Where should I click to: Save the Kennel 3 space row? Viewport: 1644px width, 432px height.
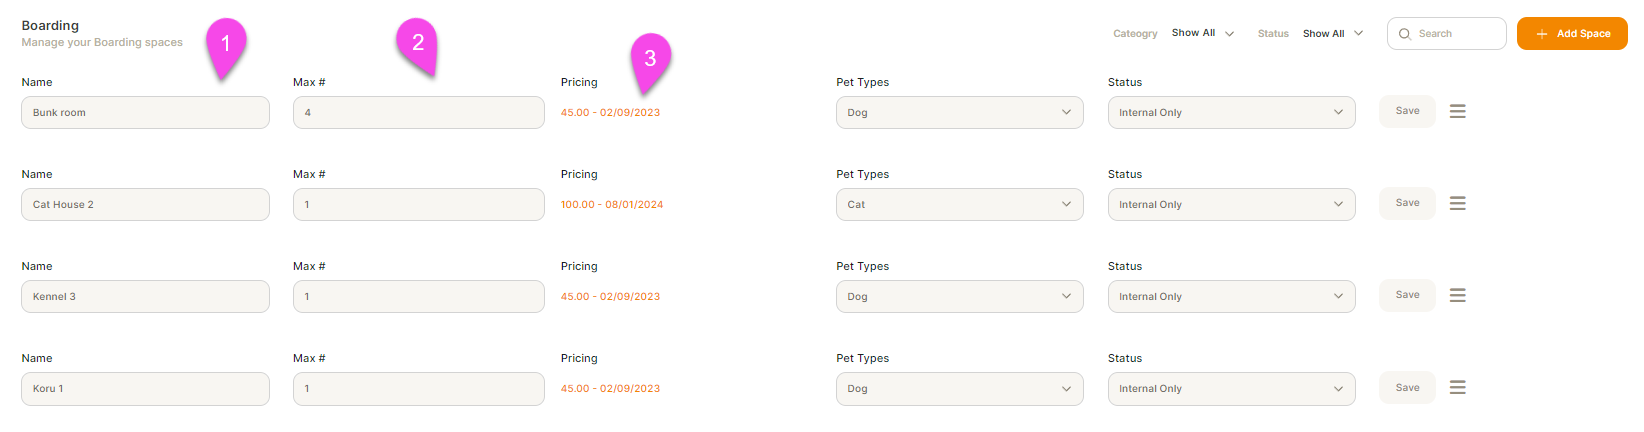point(1408,295)
